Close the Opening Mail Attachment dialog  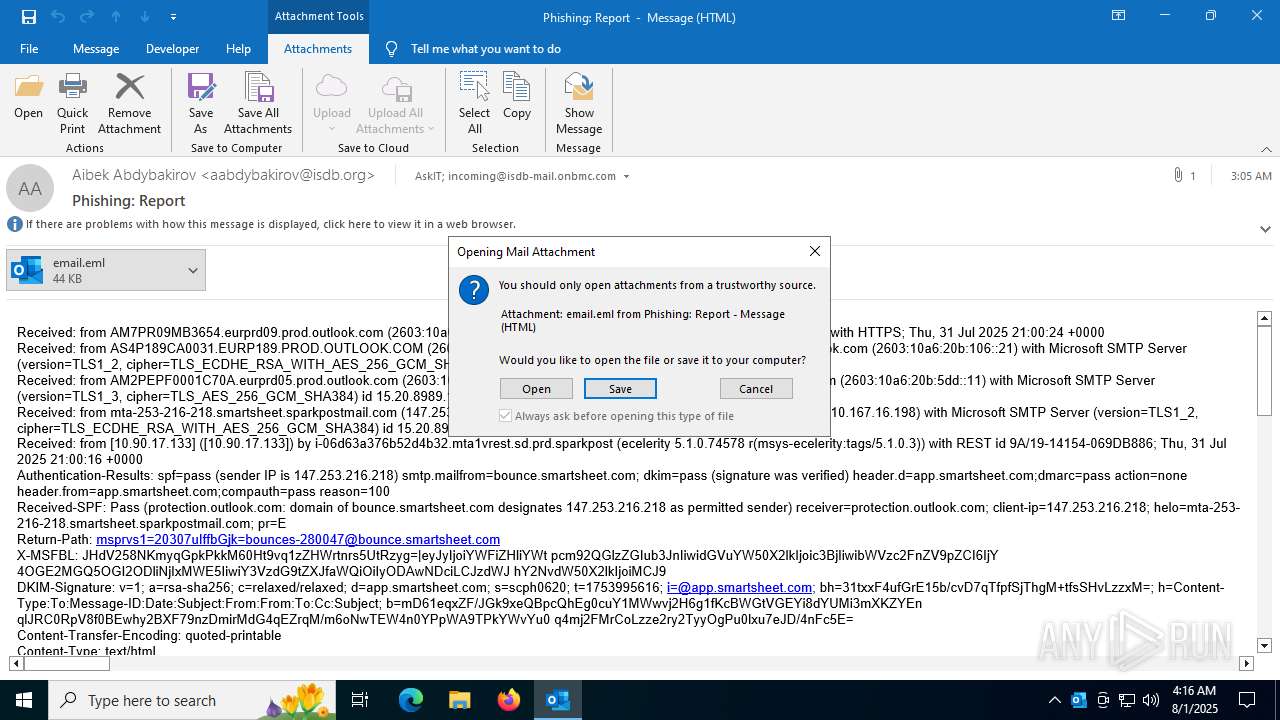click(x=815, y=251)
